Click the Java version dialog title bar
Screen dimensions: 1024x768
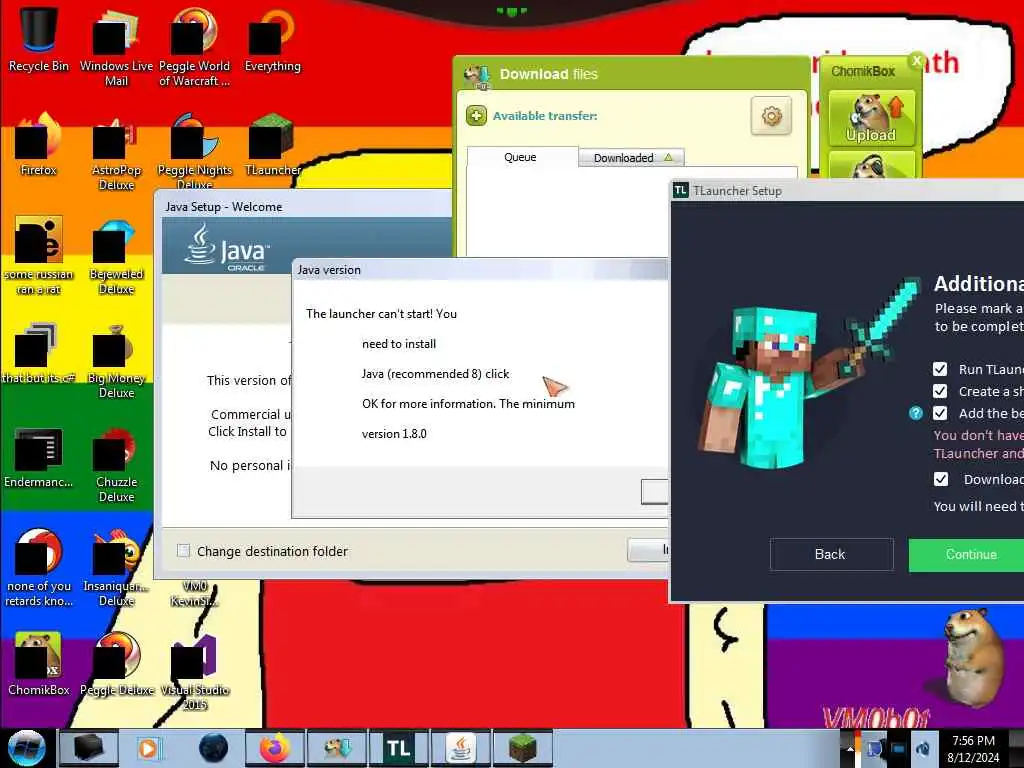point(480,270)
